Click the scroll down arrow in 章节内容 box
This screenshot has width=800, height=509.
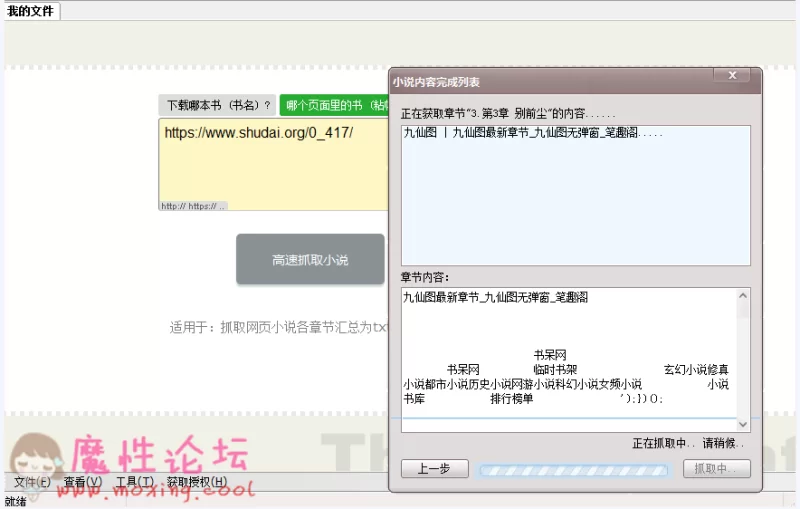coord(743,424)
